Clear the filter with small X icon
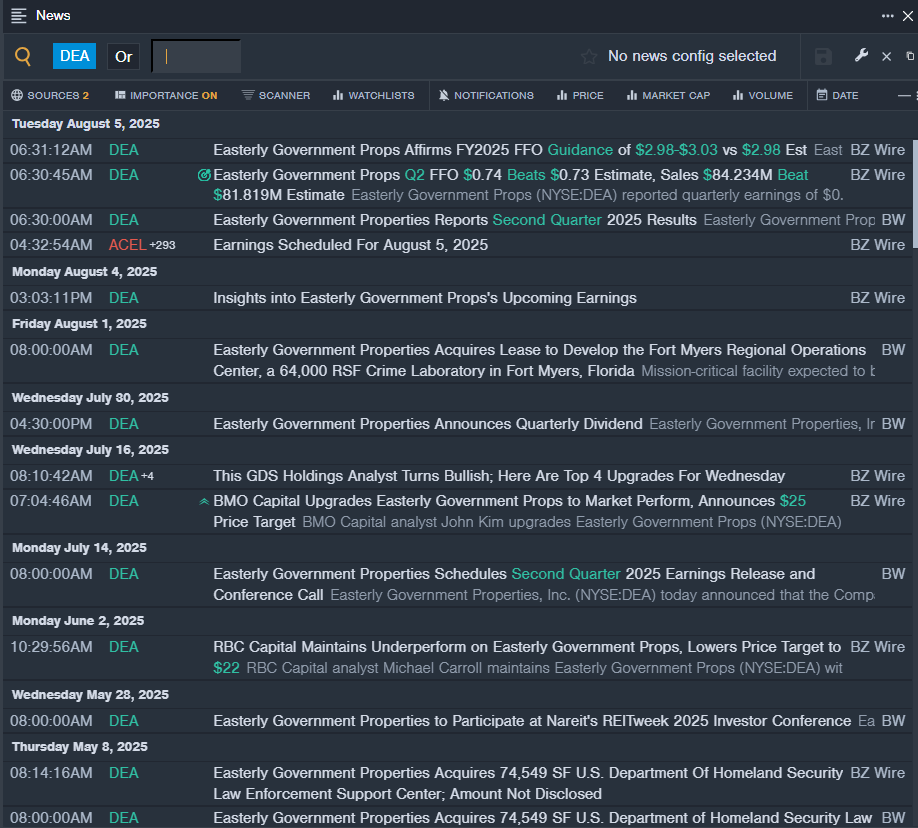Viewport: 918px width, 828px height. (886, 57)
